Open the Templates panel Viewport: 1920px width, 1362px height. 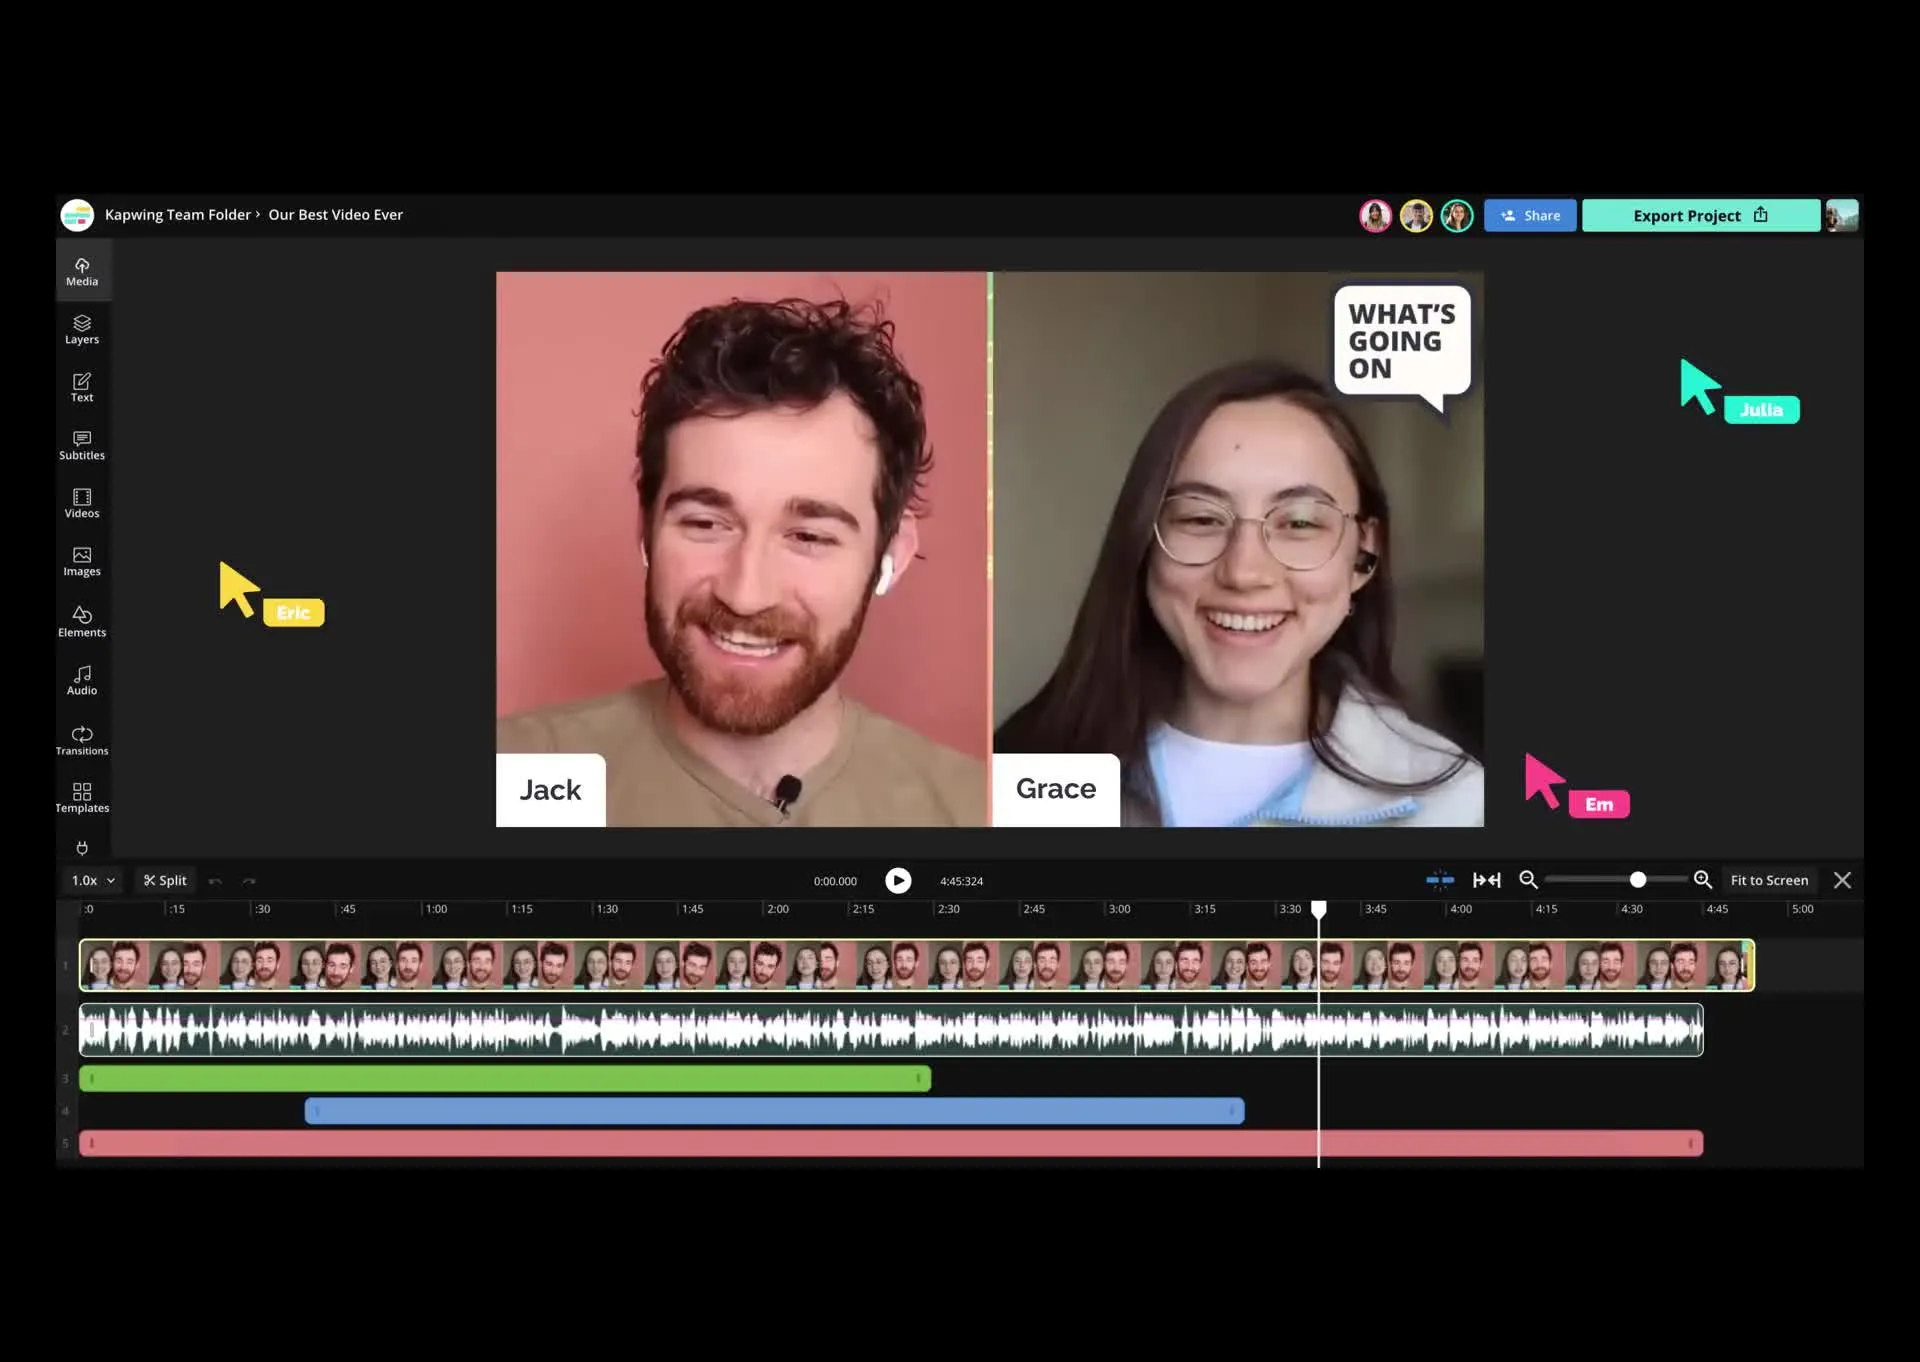click(x=82, y=798)
